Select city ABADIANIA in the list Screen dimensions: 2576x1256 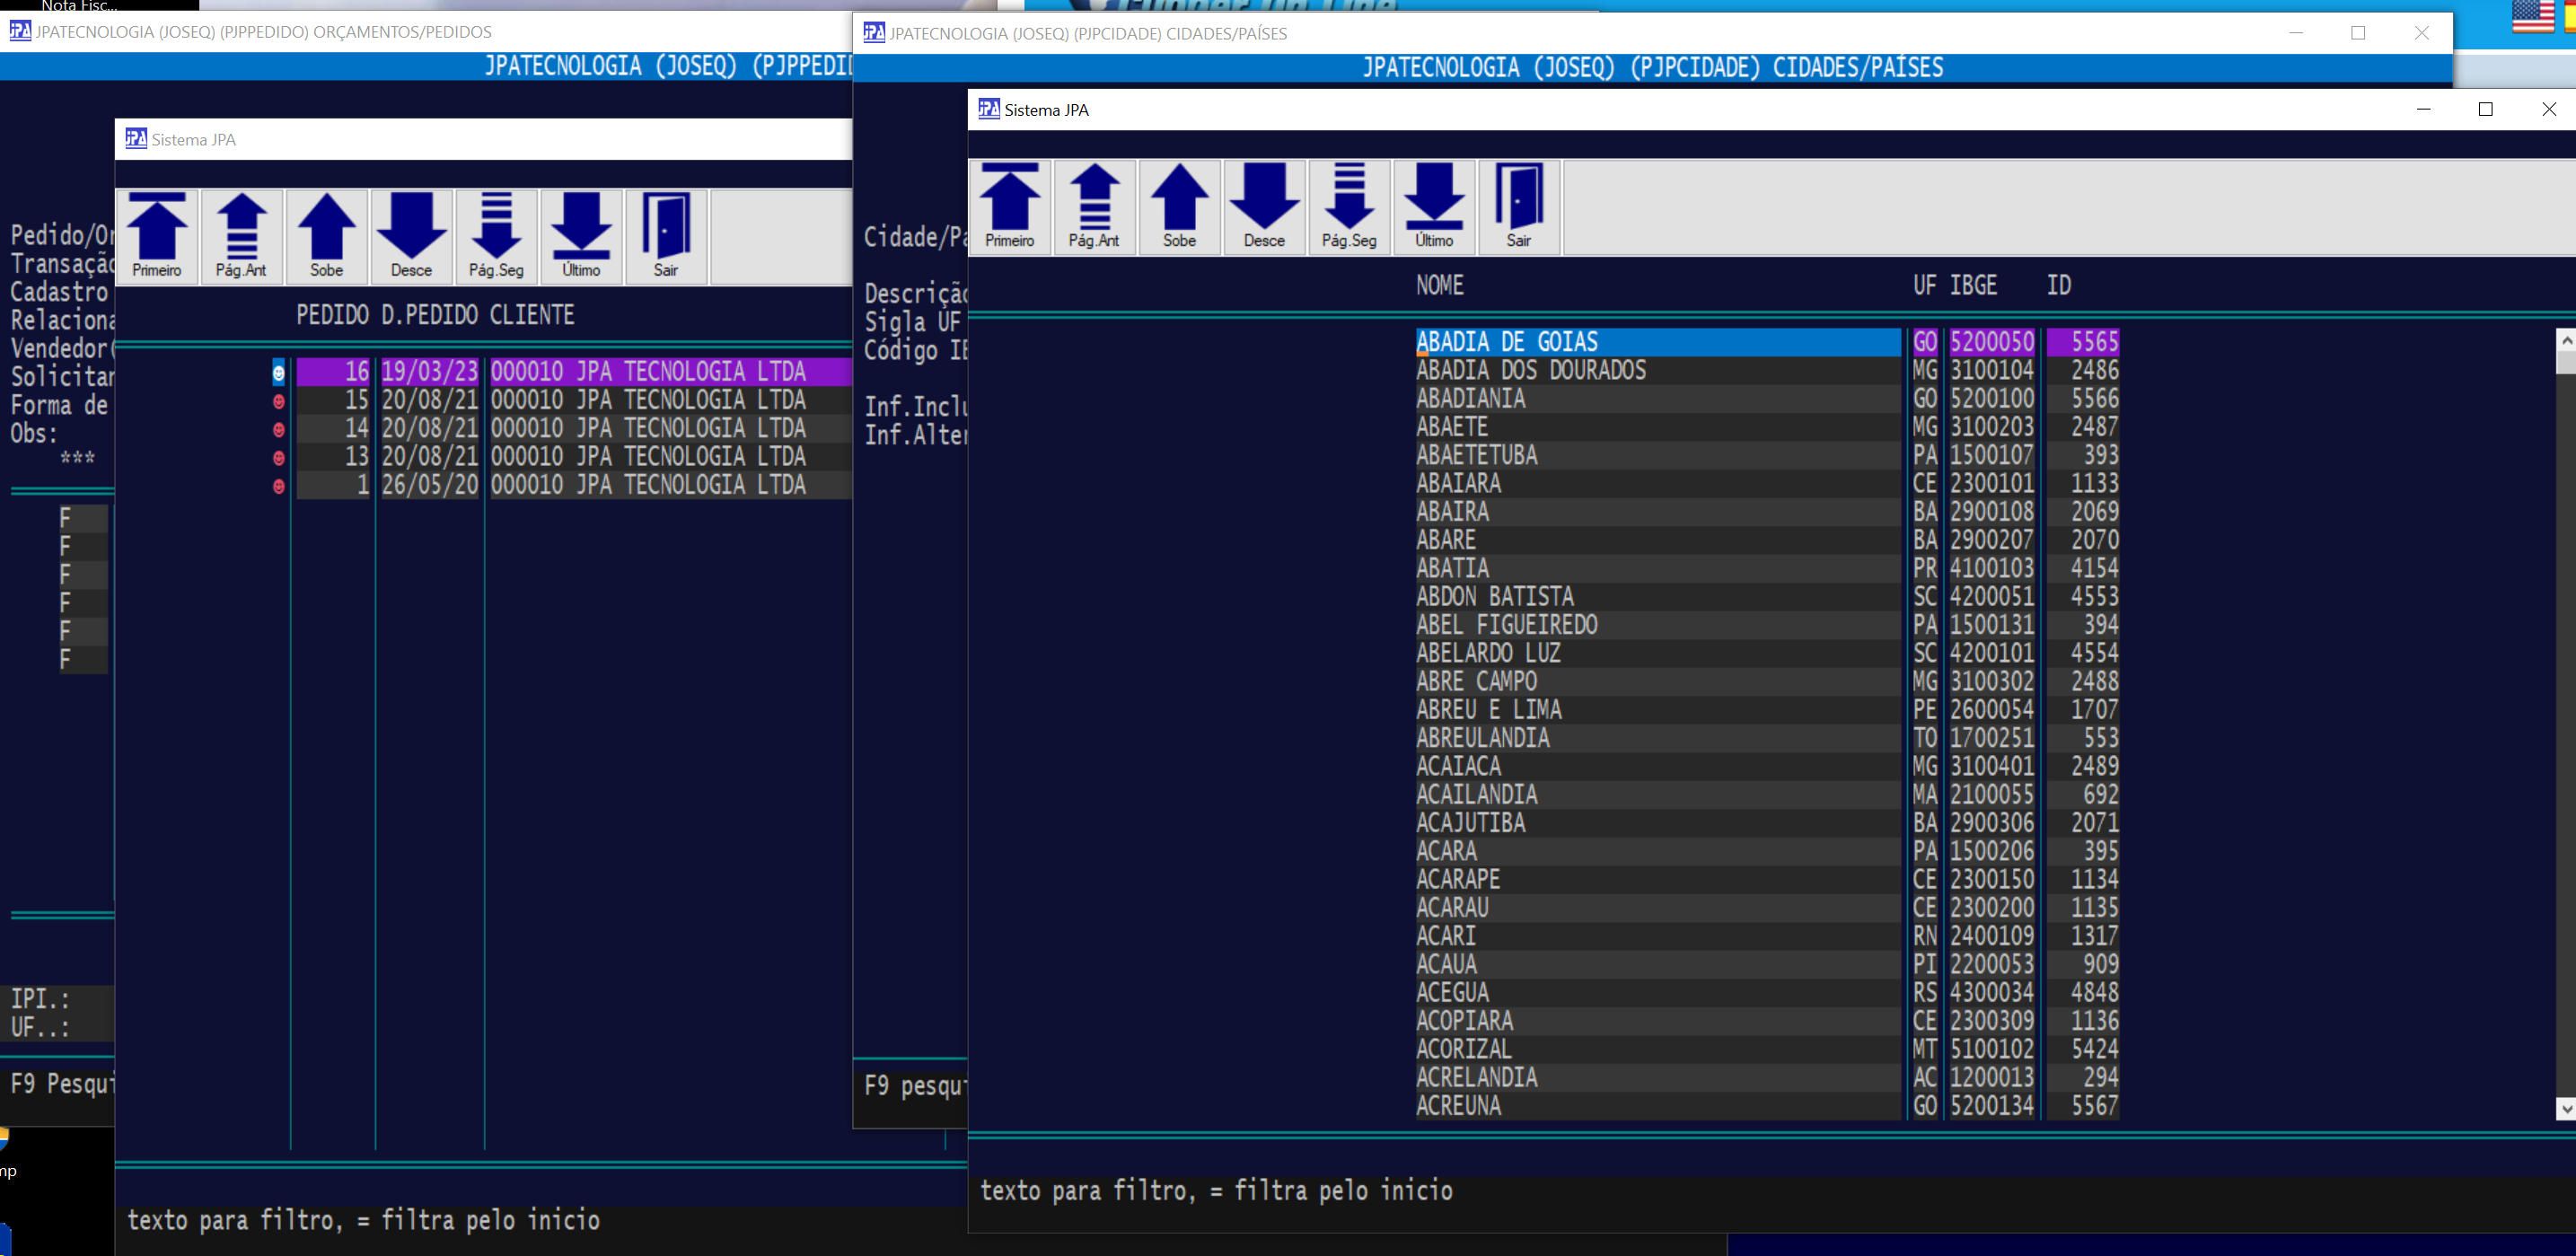point(1470,399)
